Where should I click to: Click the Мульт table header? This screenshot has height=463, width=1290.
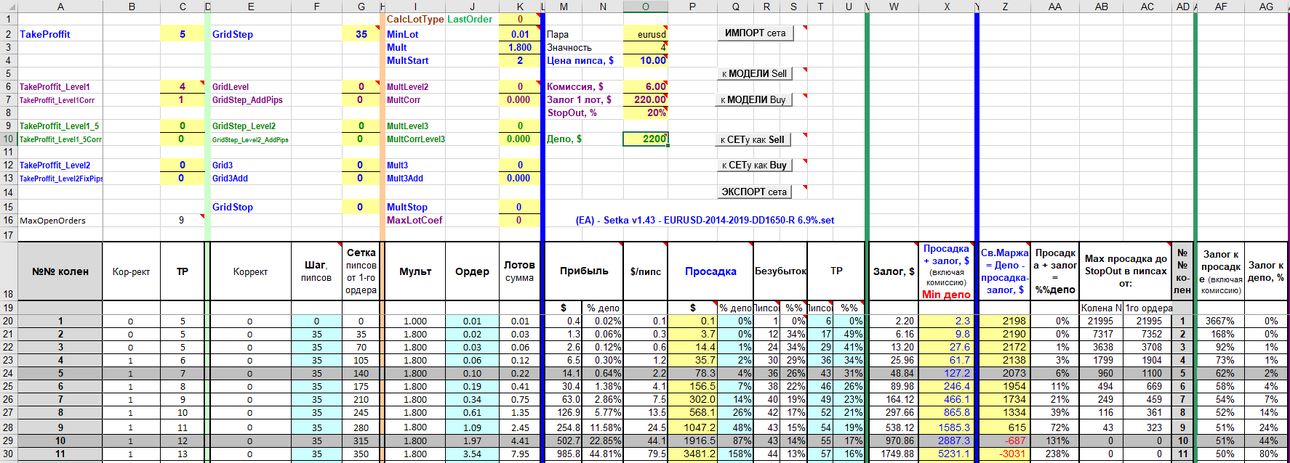pyautogui.click(x=414, y=270)
